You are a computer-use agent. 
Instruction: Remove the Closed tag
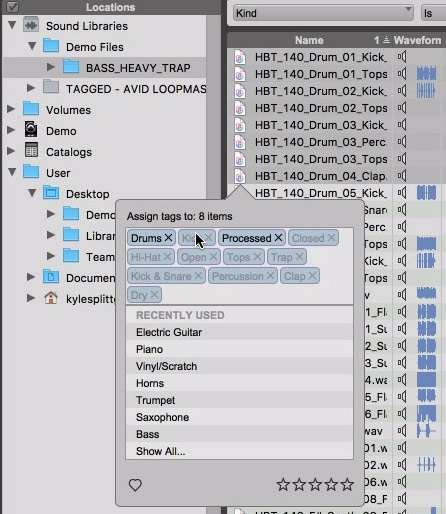click(x=331, y=238)
